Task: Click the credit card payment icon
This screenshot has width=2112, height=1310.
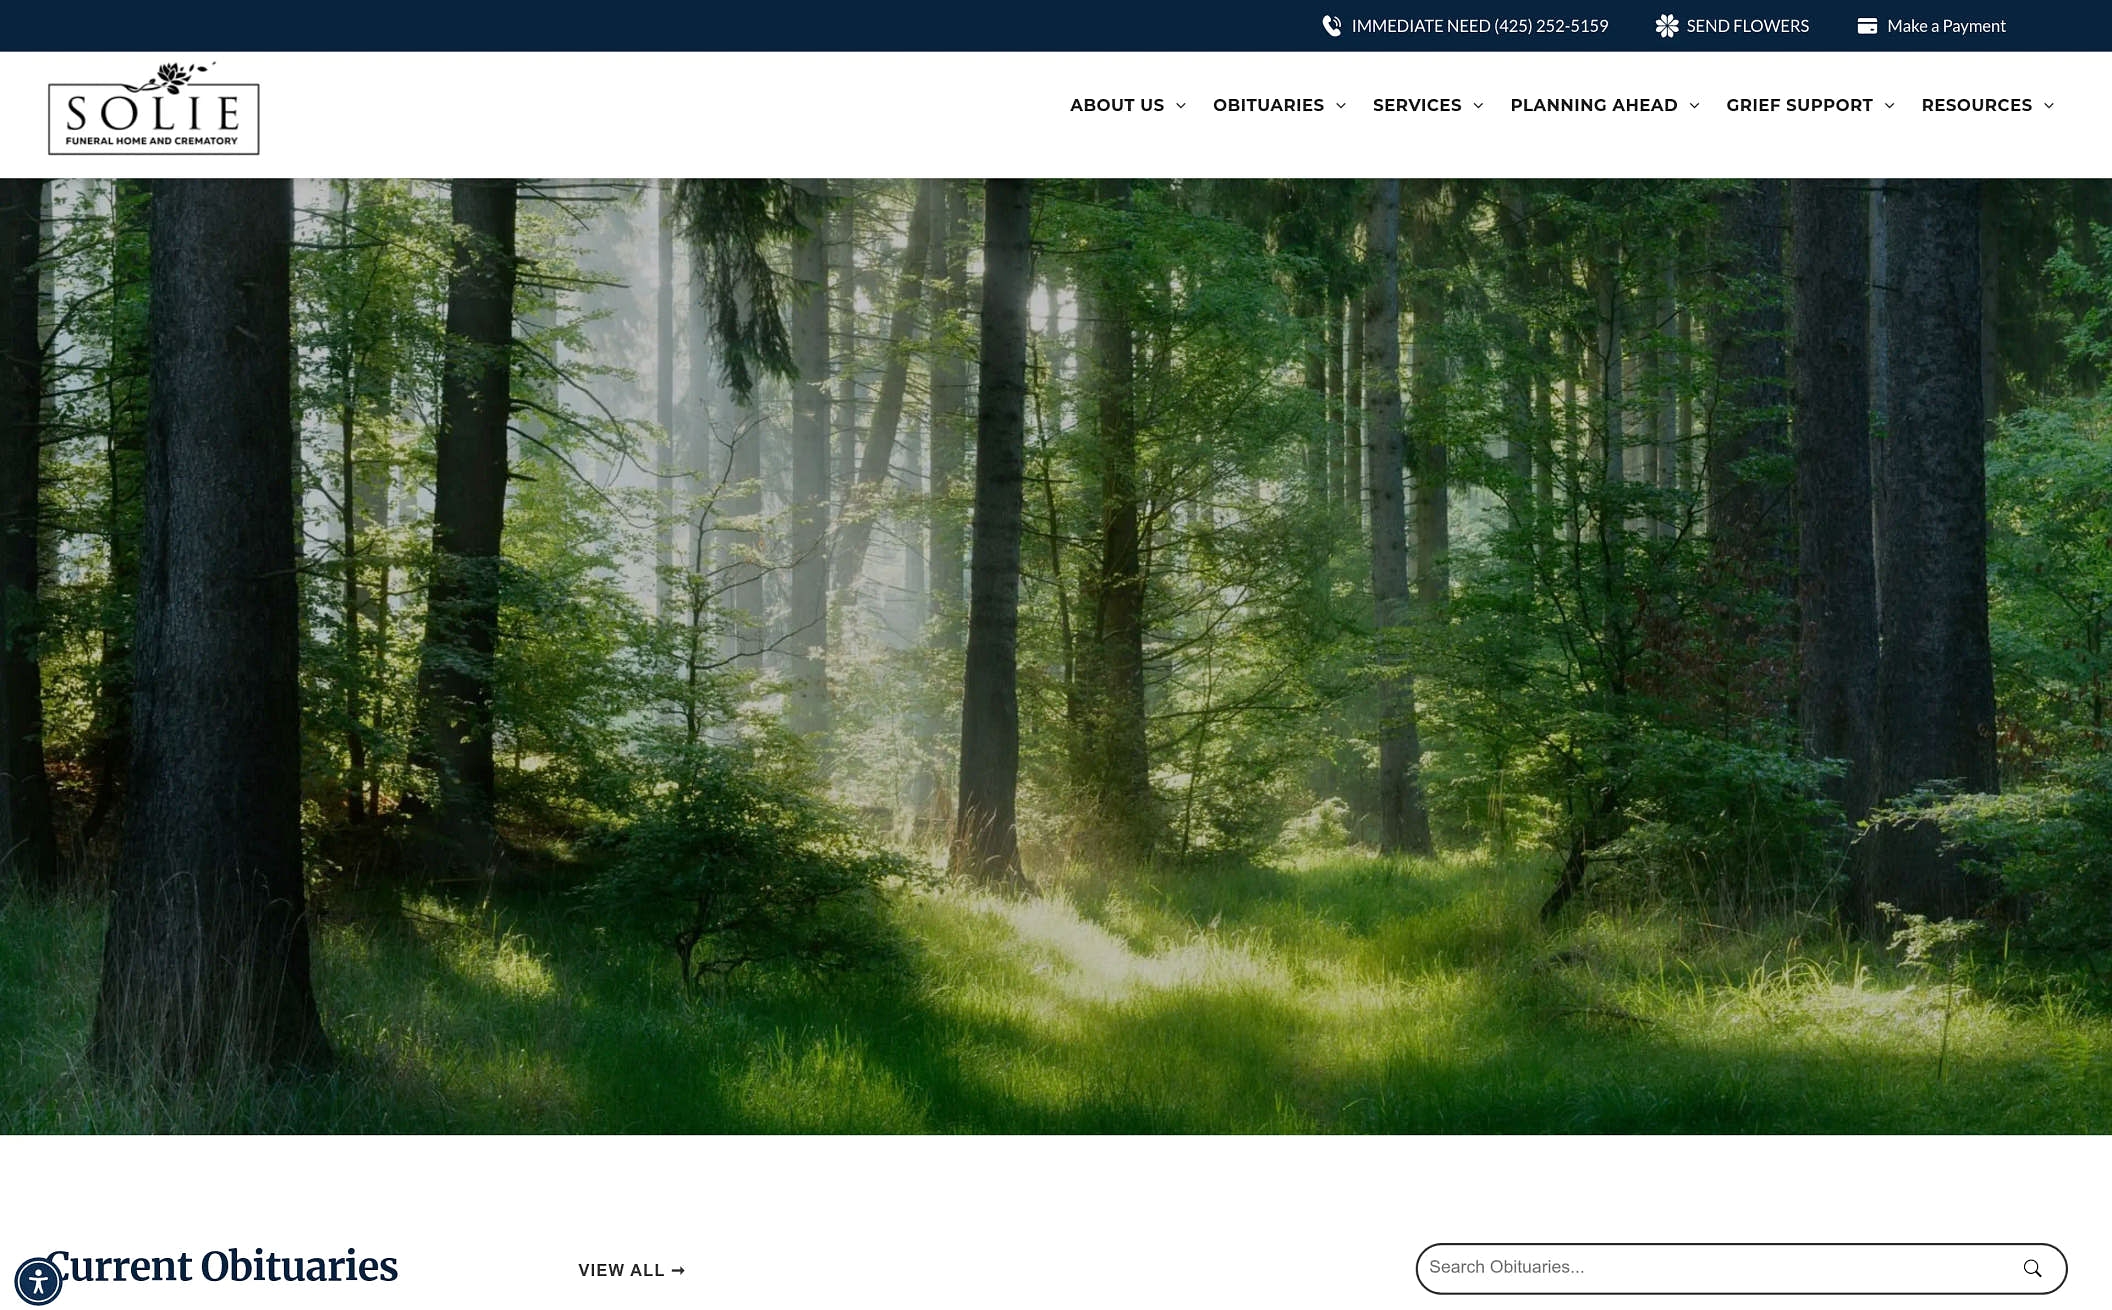Action: [x=1866, y=26]
